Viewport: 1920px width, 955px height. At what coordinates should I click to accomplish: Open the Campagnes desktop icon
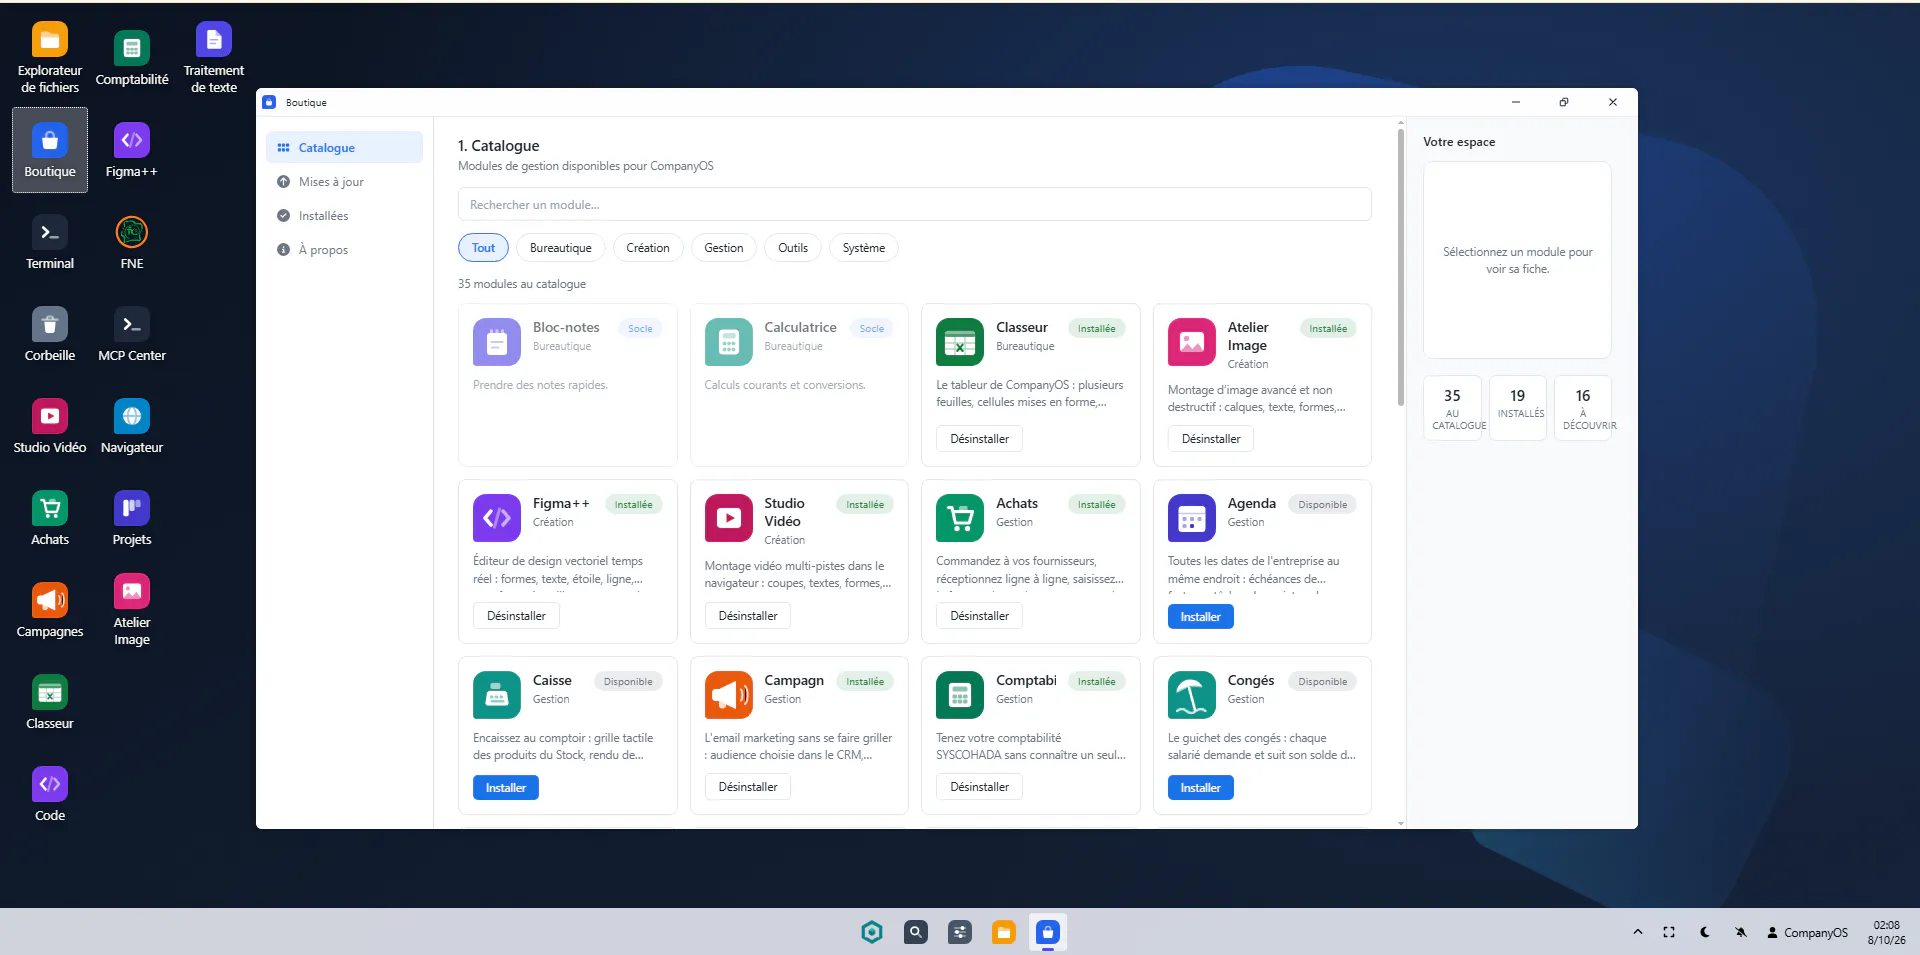pos(50,610)
